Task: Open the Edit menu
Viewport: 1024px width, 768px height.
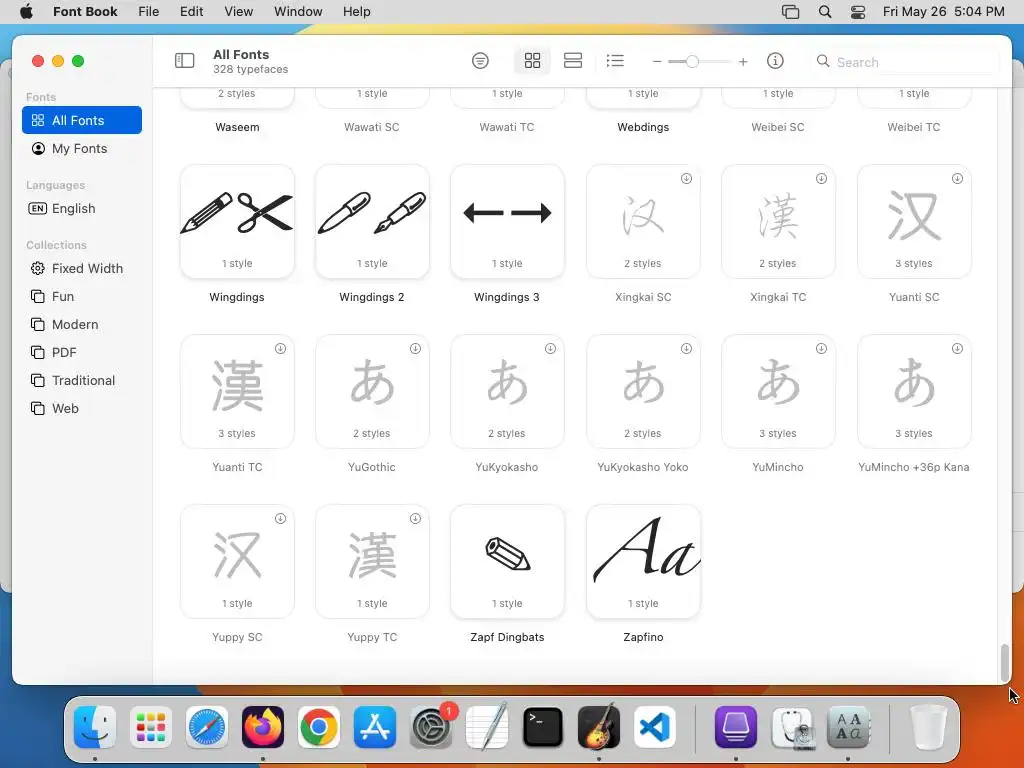Action: (x=191, y=11)
